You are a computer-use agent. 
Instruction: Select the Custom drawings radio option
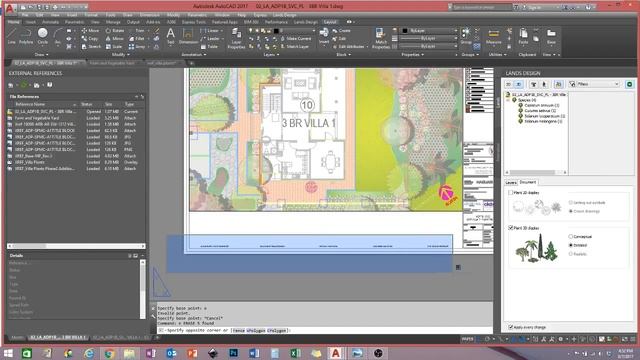[x=571, y=211]
